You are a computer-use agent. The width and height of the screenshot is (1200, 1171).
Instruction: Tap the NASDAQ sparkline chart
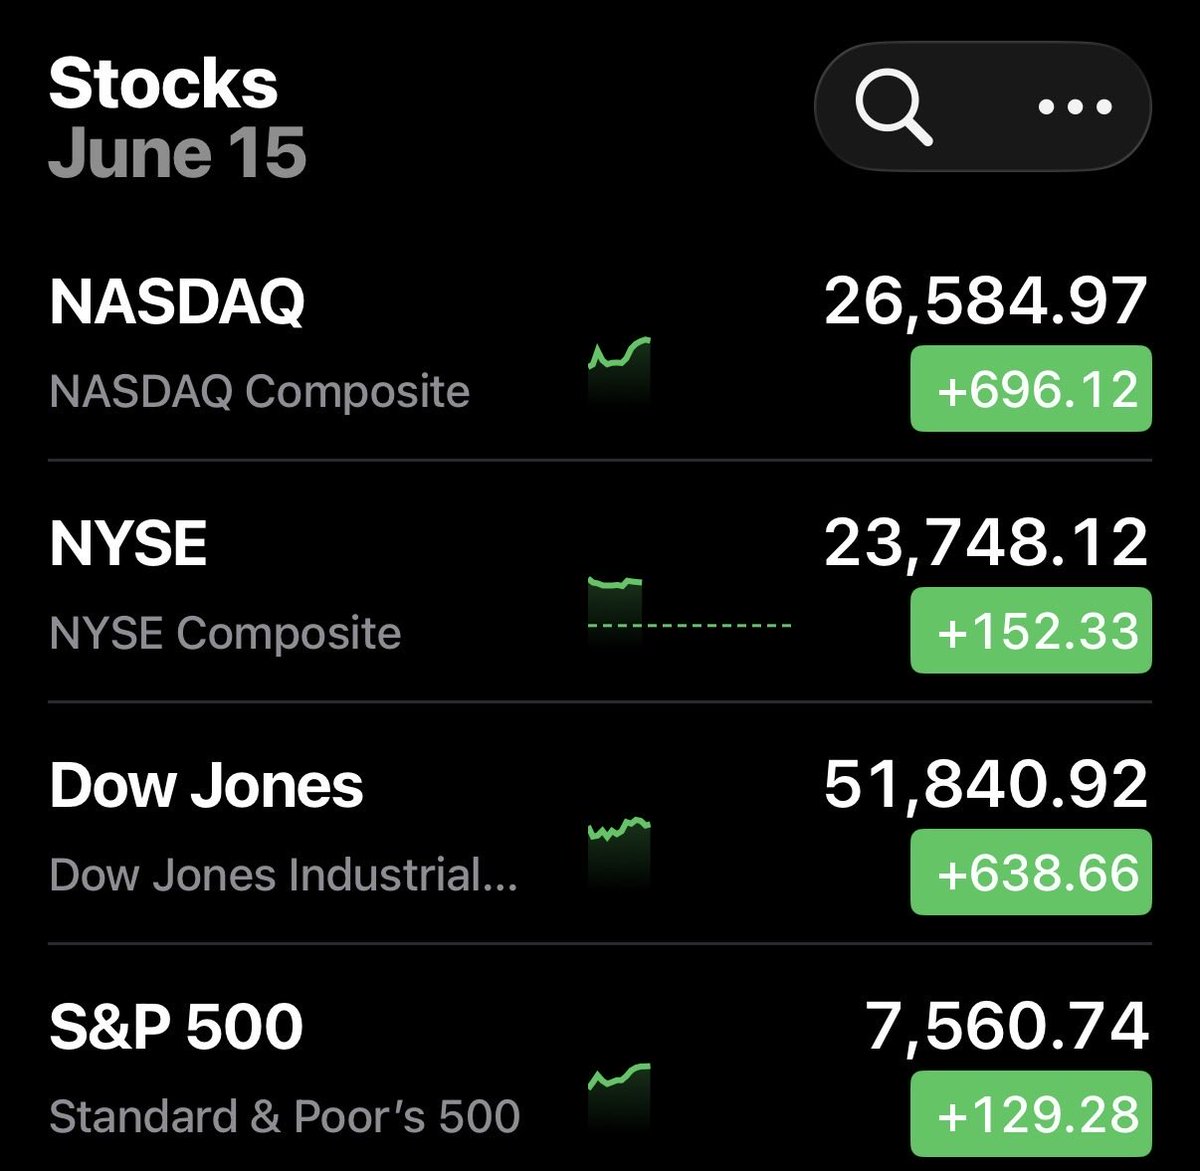click(620, 370)
